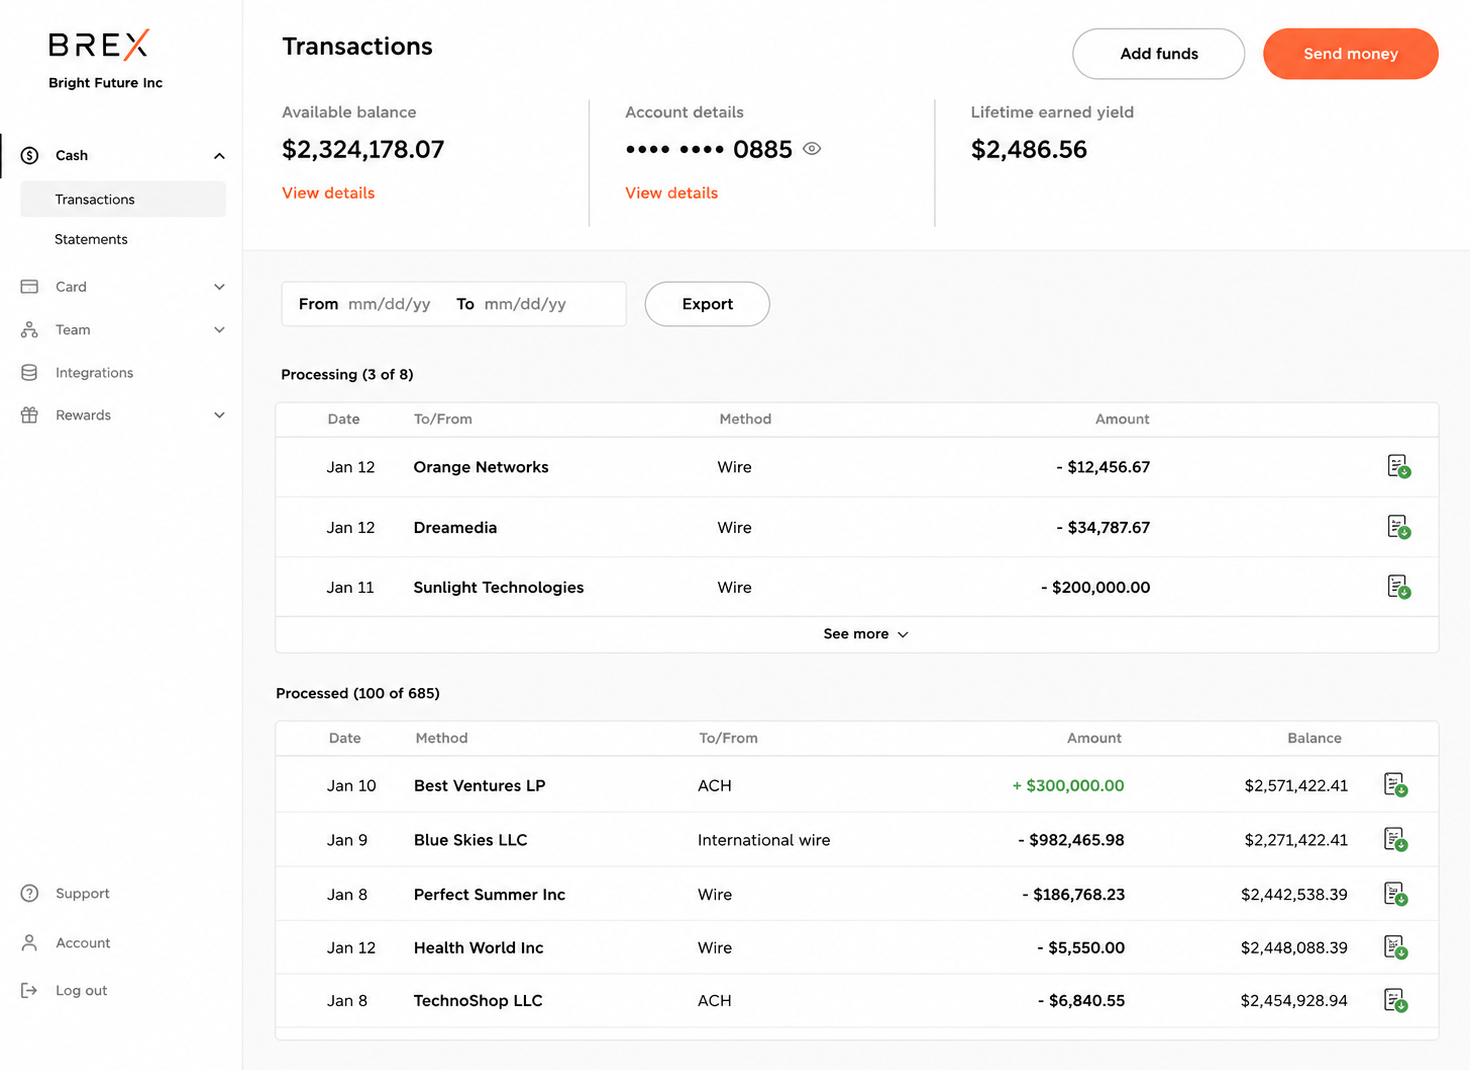Image resolution: width=1470 pixels, height=1070 pixels.
Task: Click the Cash dollar icon in sidebar
Action: pos(30,155)
